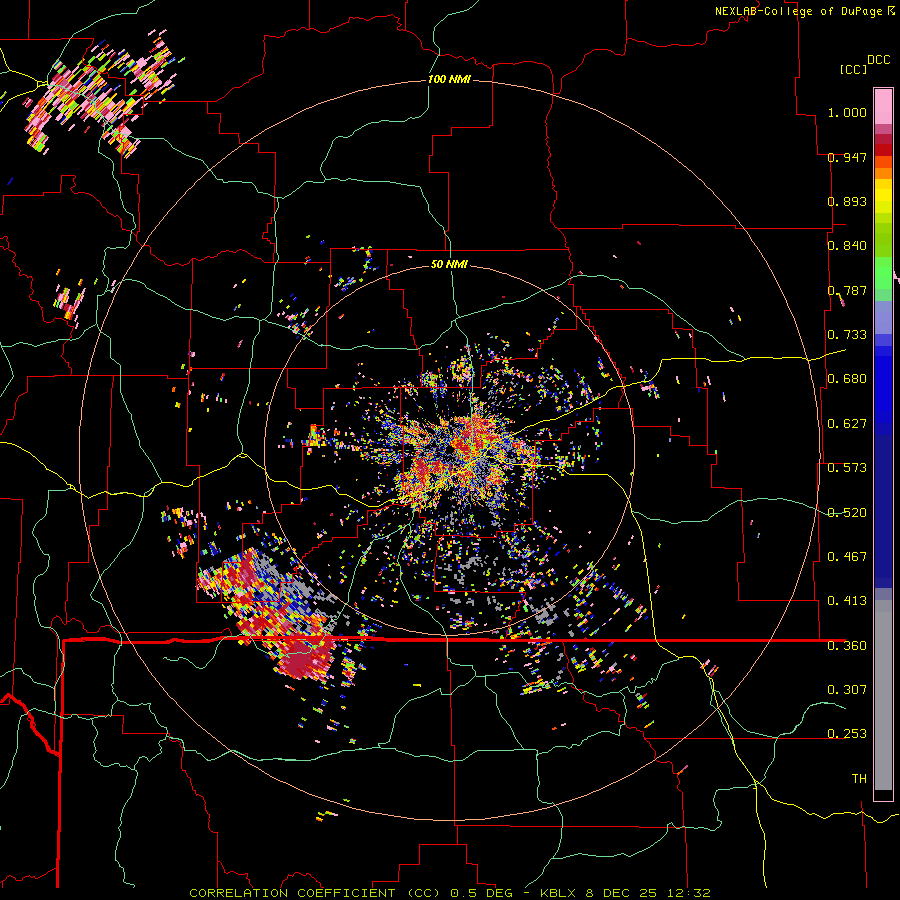Click the 0.360 color scale value
This screenshot has width=900, height=900.
pyautogui.click(x=847, y=646)
